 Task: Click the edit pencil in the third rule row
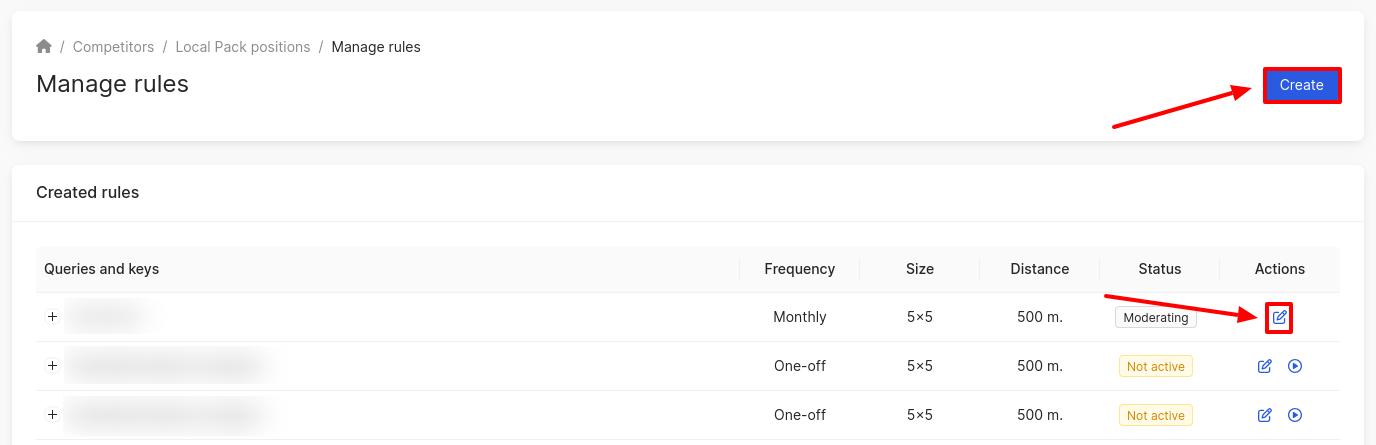[x=1264, y=415]
